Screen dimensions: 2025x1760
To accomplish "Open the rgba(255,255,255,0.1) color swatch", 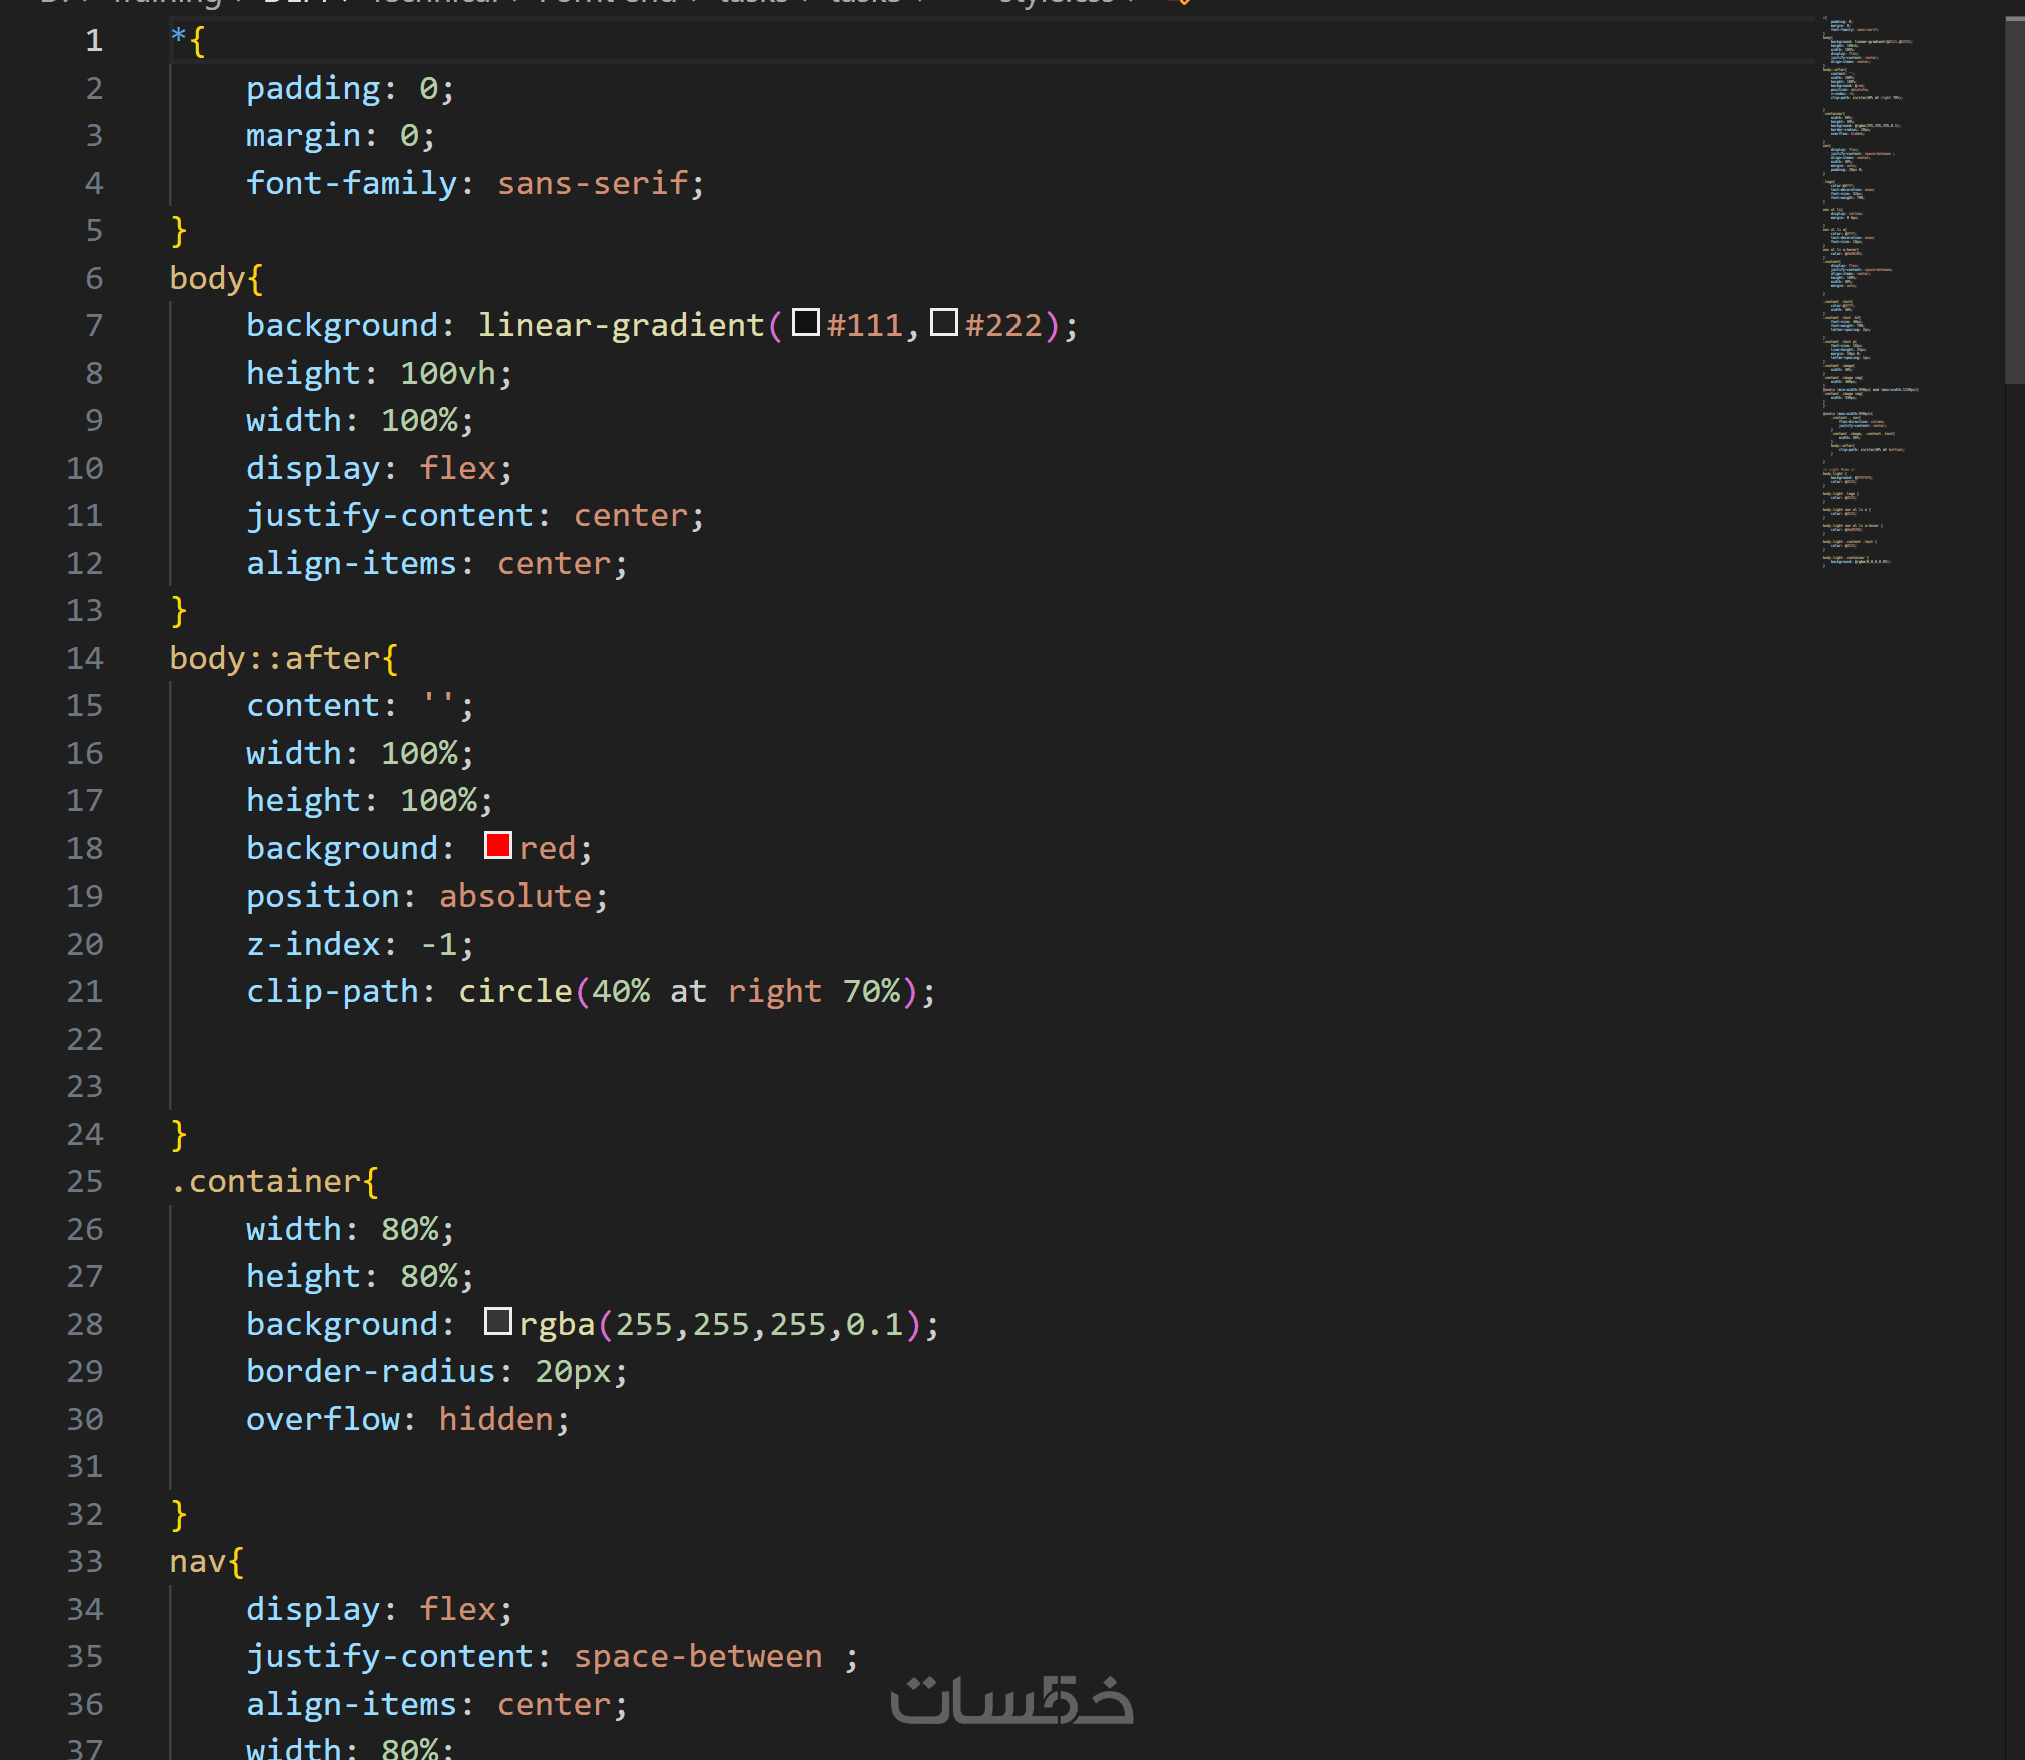I will click(497, 1322).
